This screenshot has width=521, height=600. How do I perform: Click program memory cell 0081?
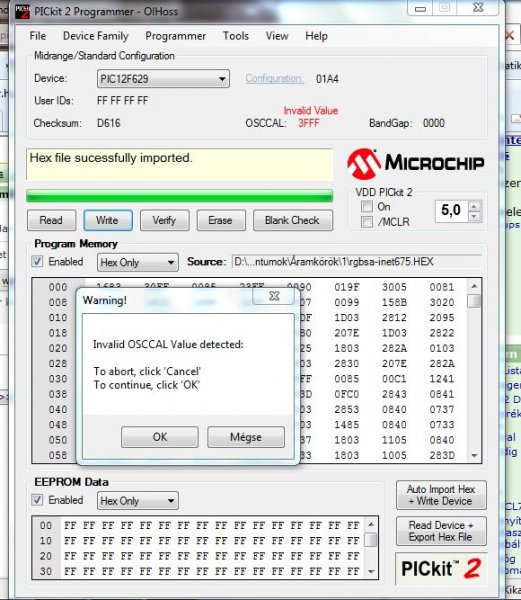point(441,287)
